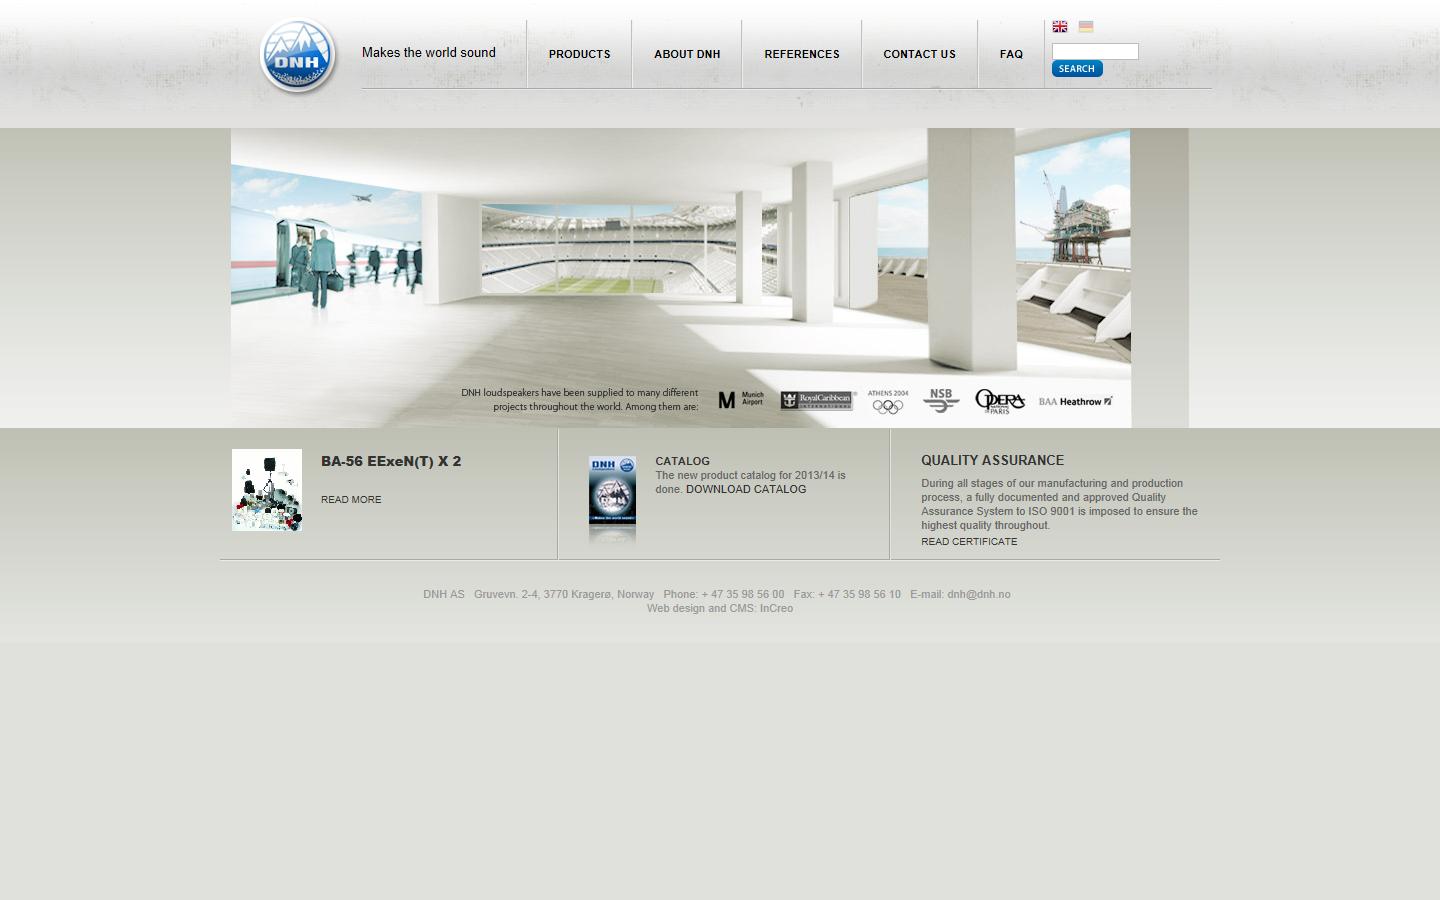Switch language using the English flag icon
The height and width of the screenshot is (900, 1440).
pos(1060,27)
